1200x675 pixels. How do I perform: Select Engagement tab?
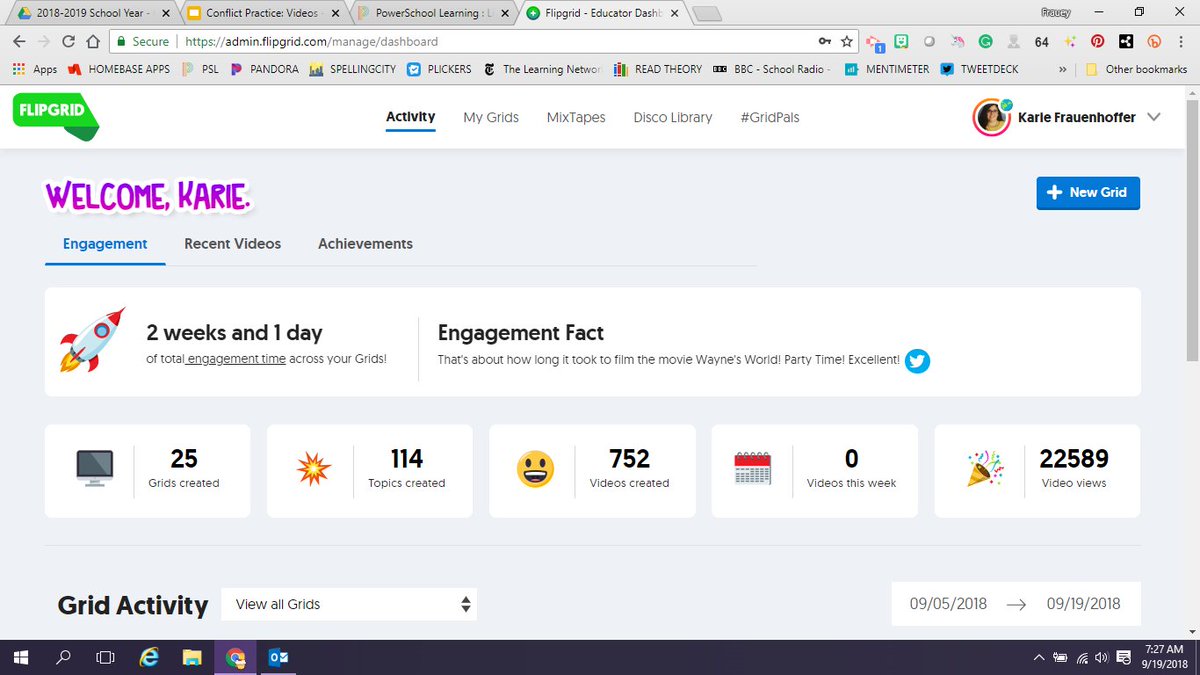(105, 244)
